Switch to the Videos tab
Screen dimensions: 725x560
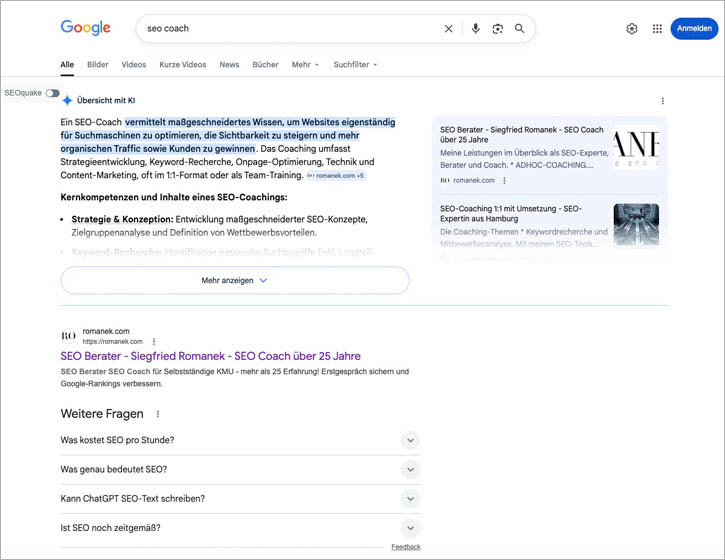pyautogui.click(x=134, y=65)
